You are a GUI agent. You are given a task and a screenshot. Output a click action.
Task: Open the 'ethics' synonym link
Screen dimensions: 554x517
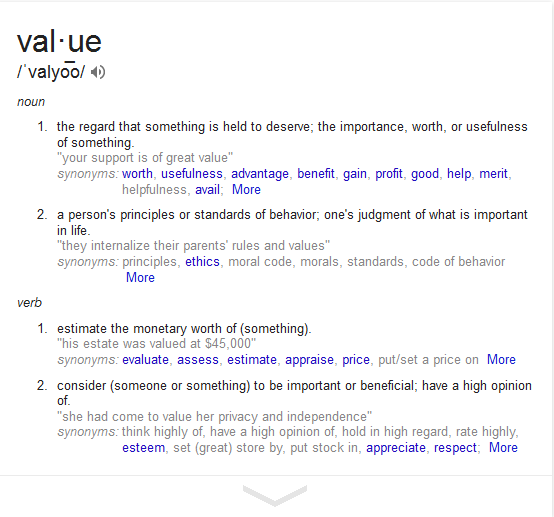202,262
